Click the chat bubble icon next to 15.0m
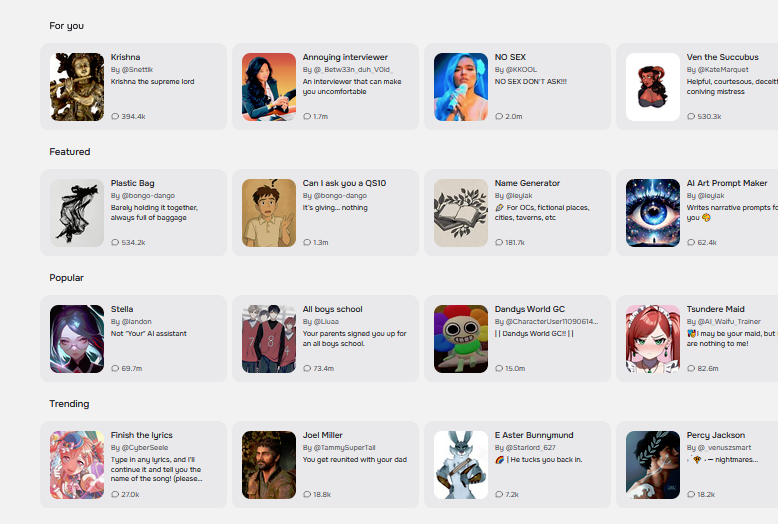The image size is (778, 524). (499, 369)
